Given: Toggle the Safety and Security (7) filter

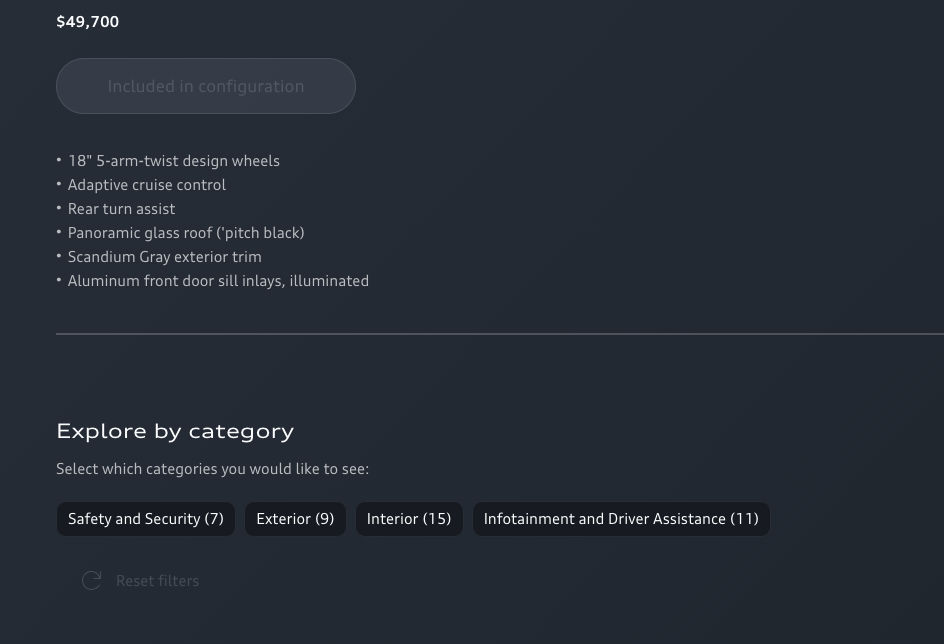Looking at the screenshot, I should [x=146, y=519].
